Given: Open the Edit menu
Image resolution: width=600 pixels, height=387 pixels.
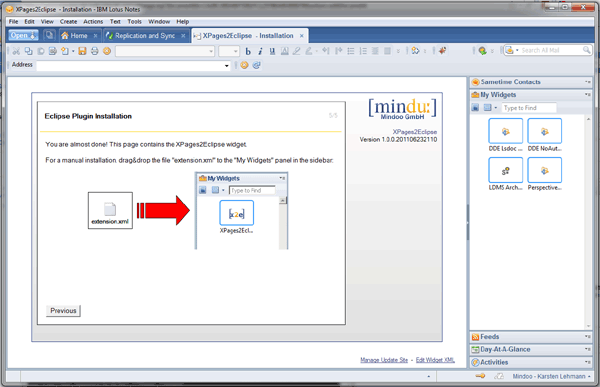Looking at the screenshot, I should [29, 22].
